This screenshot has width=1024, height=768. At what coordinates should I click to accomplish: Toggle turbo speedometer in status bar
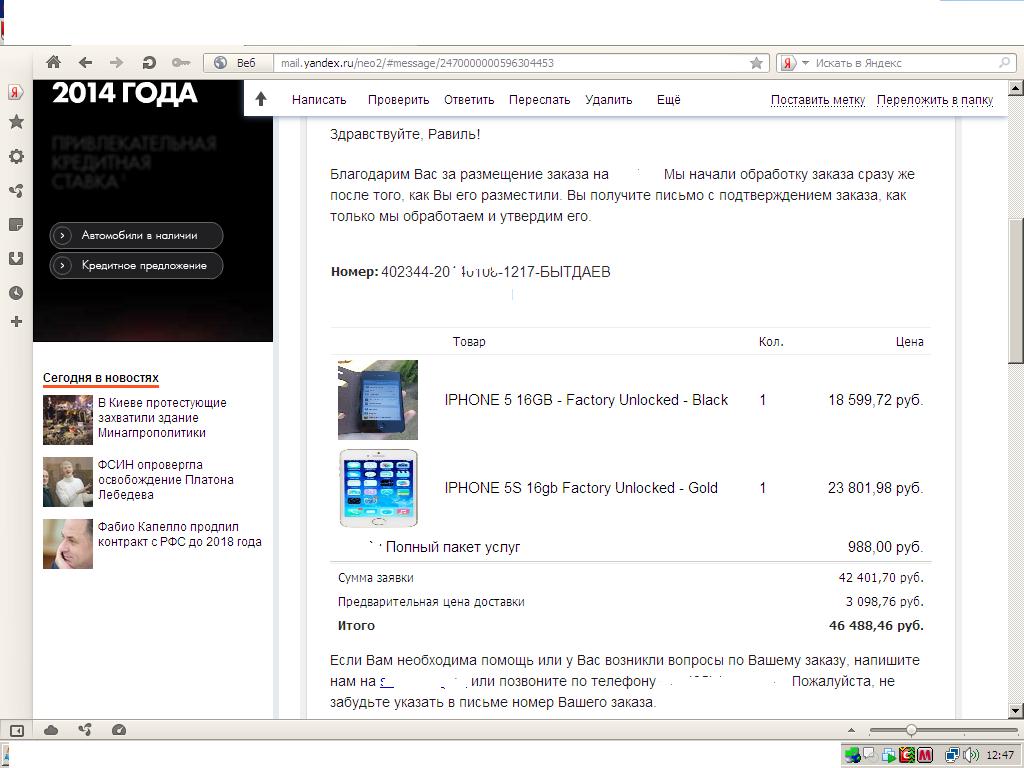(x=119, y=730)
